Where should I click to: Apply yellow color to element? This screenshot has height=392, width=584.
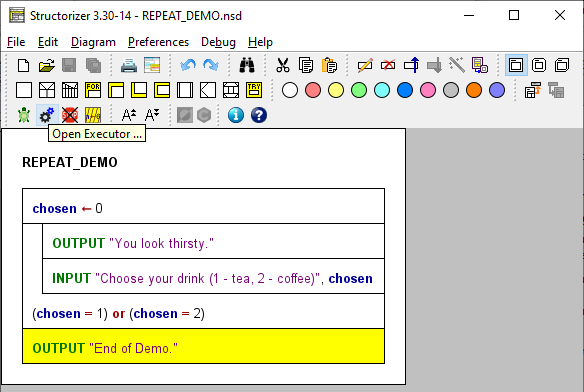(336, 90)
